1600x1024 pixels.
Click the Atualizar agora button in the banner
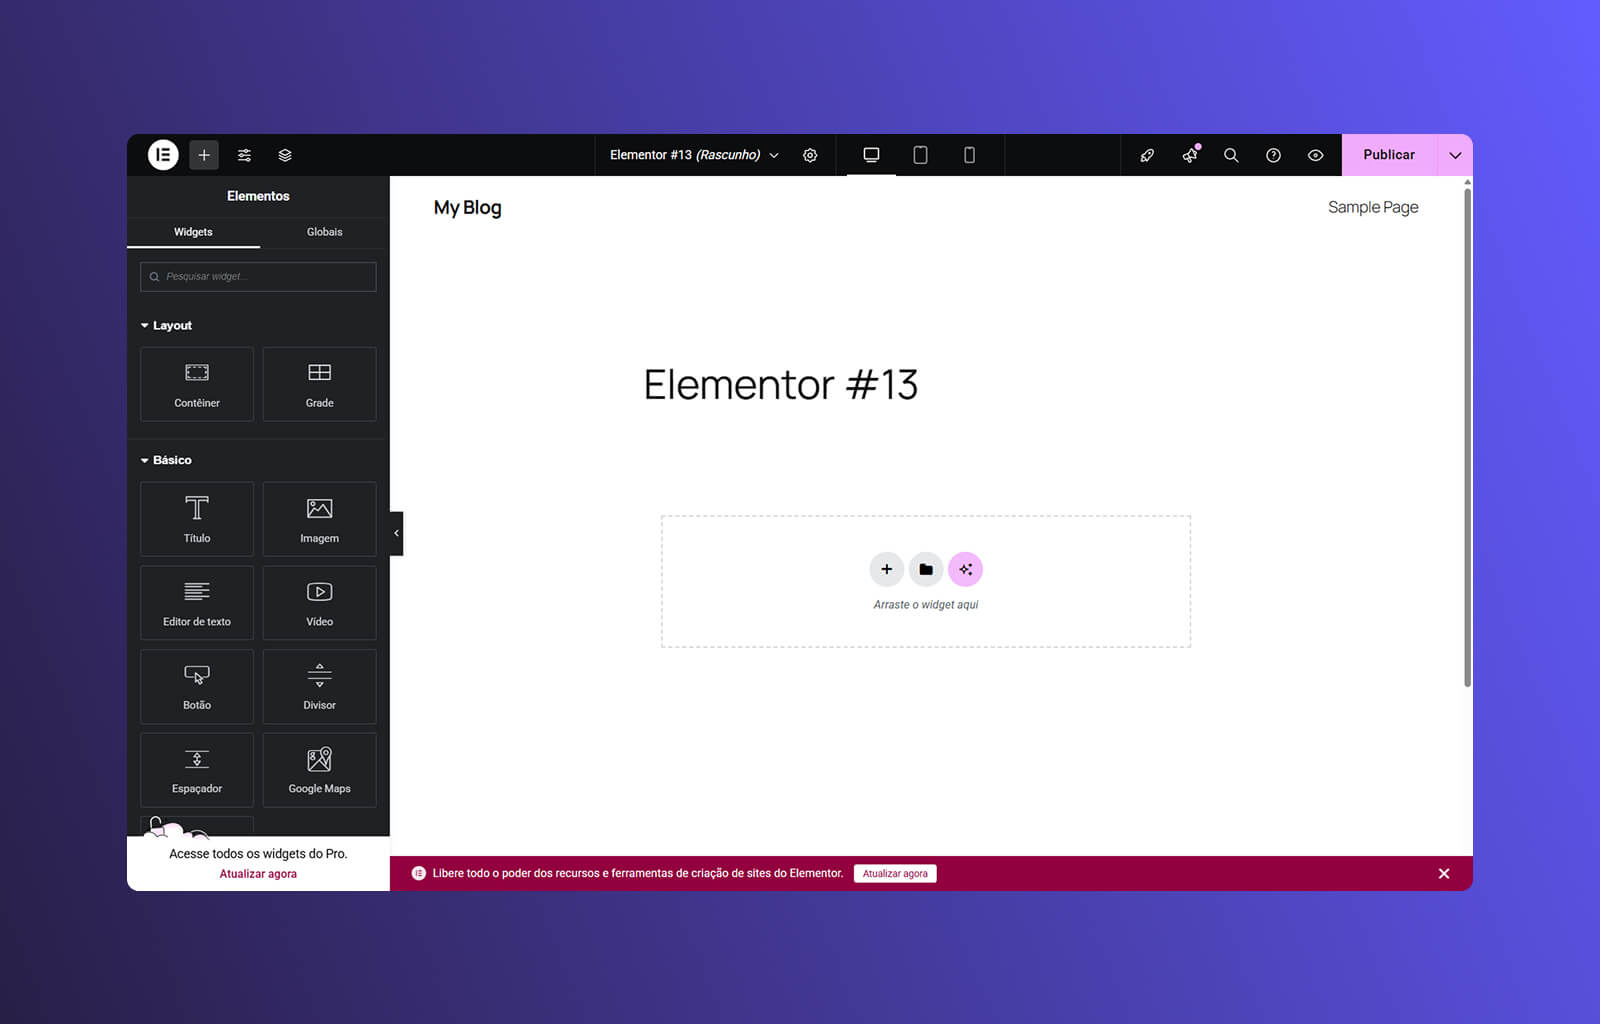pos(895,874)
